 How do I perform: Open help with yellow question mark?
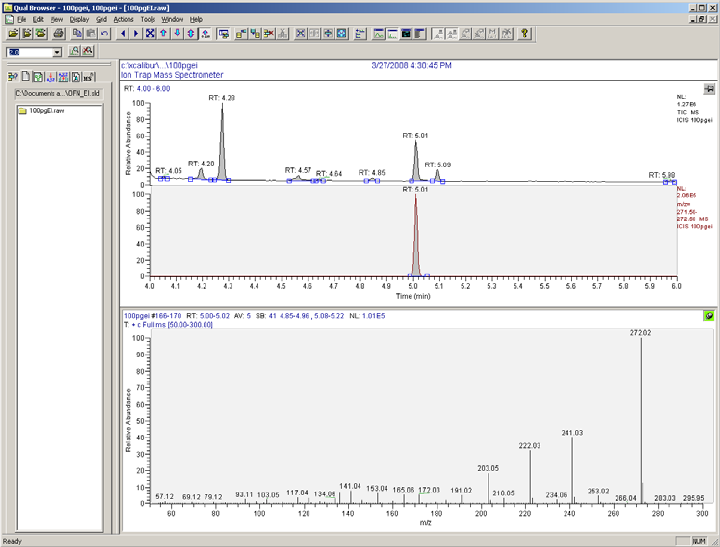[x=524, y=34]
